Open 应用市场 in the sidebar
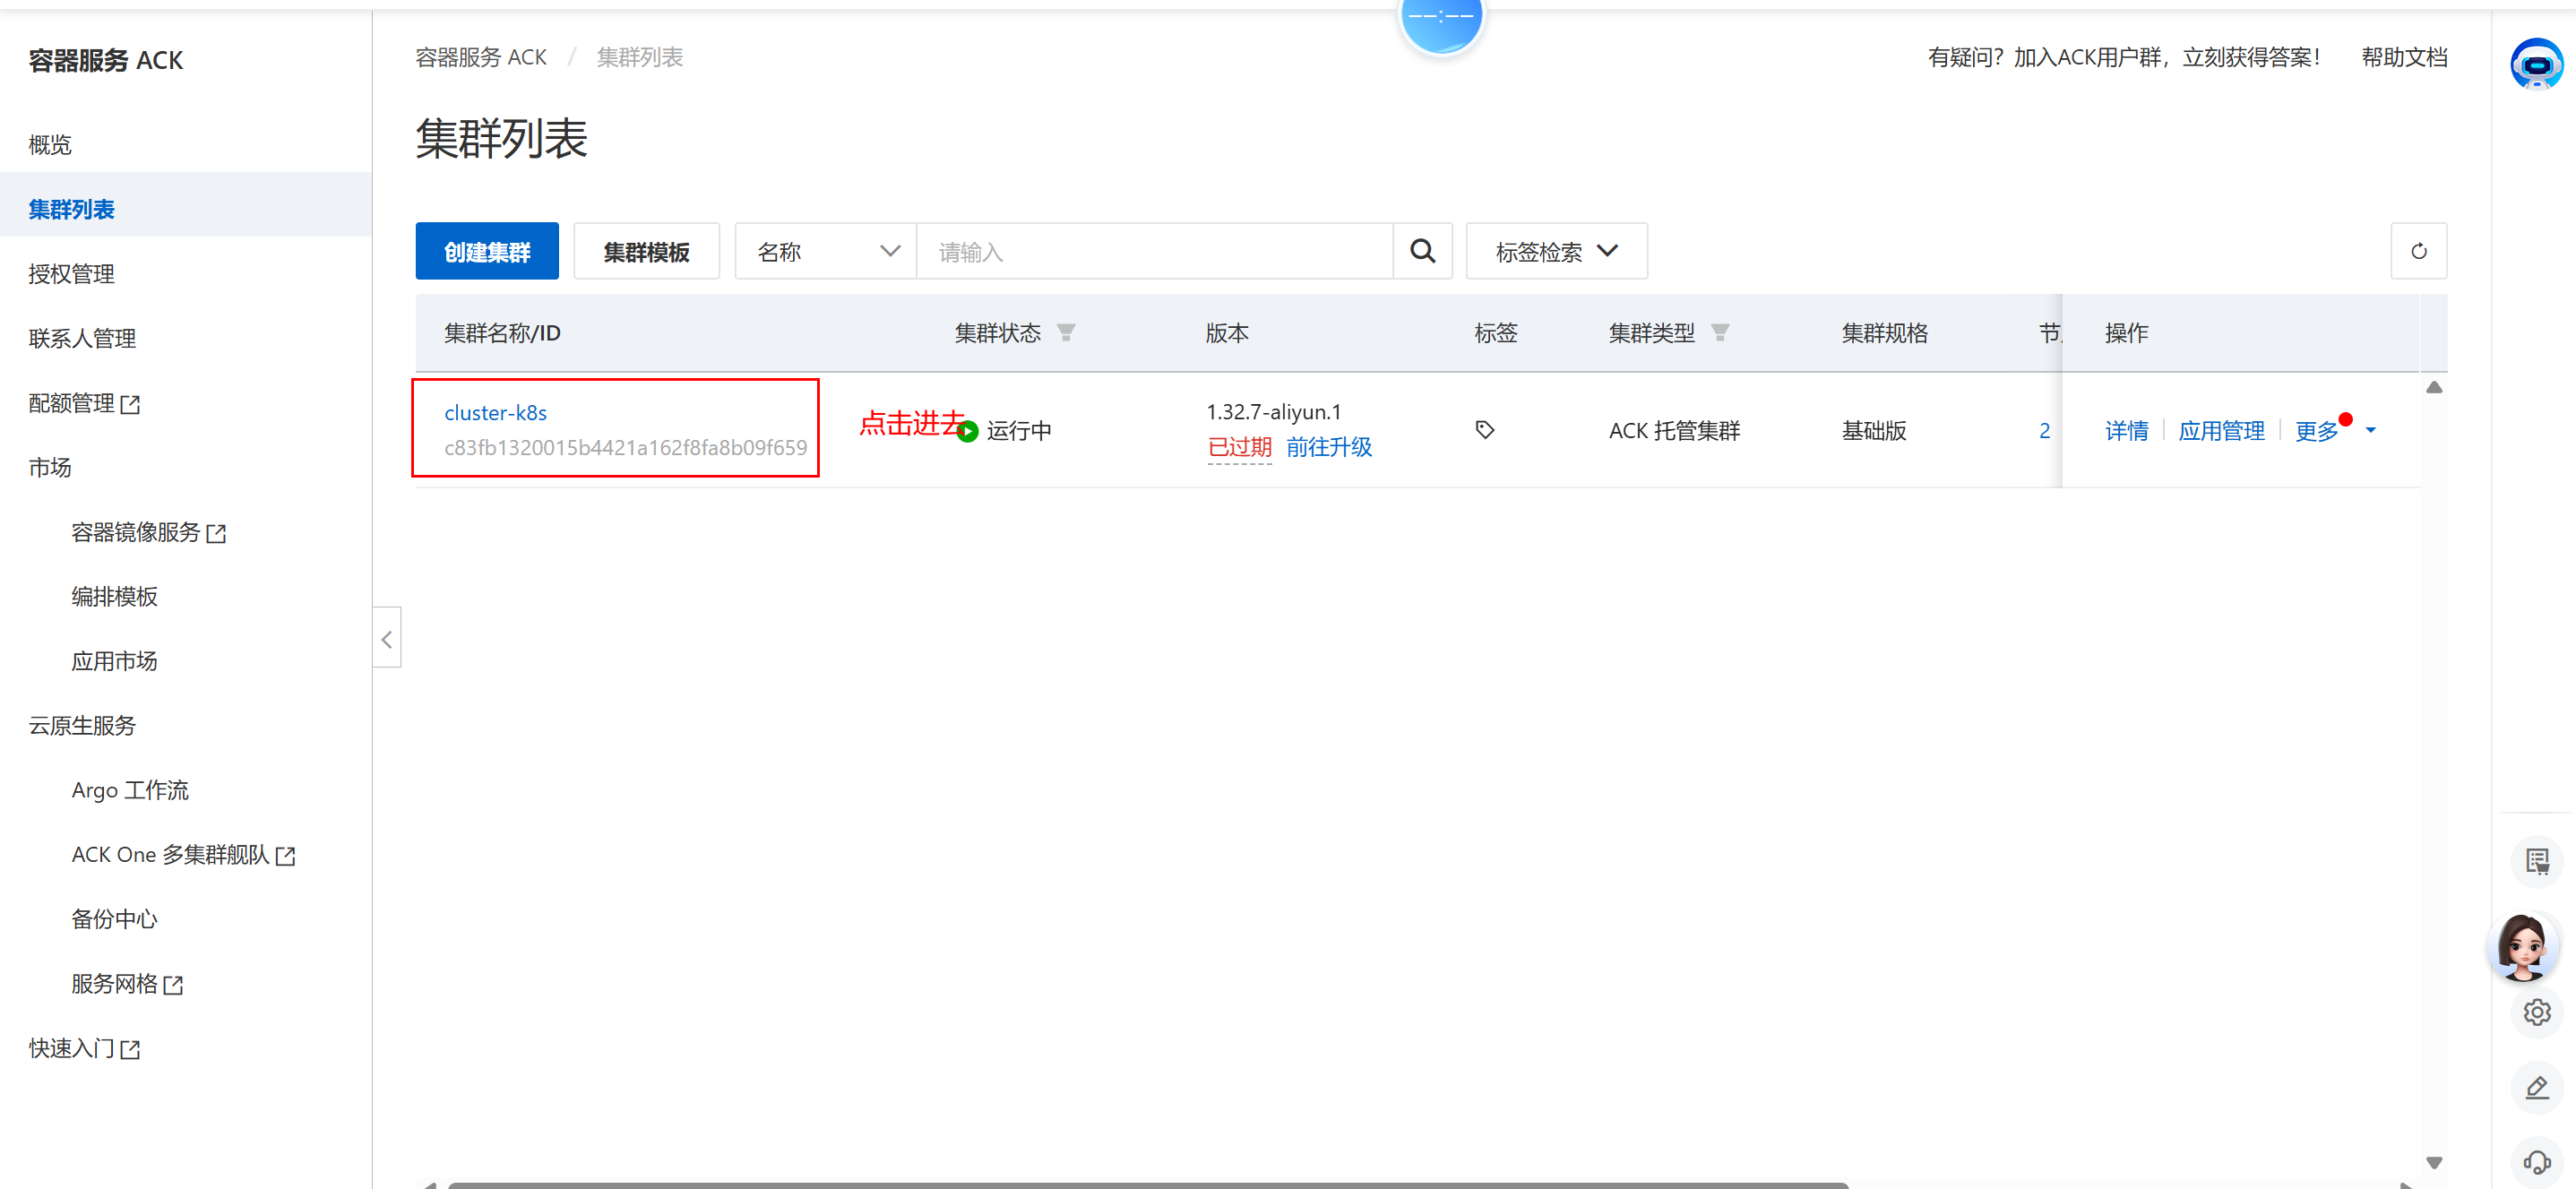Viewport: 2576px width, 1189px height. click(x=114, y=661)
